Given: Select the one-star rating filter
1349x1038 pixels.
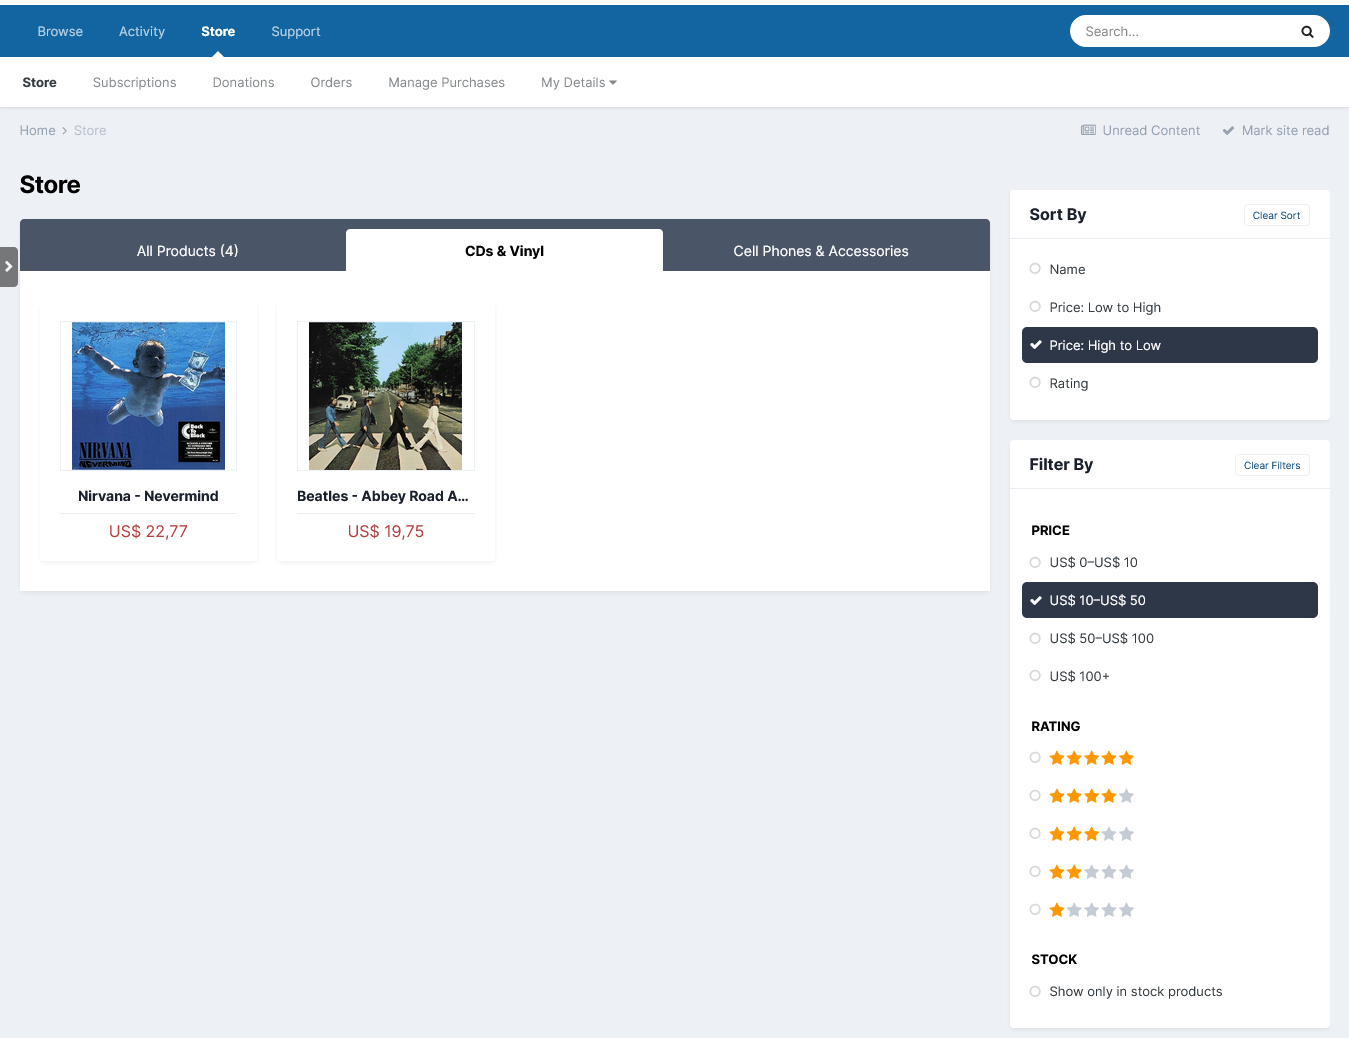Looking at the screenshot, I should tap(1091, 910).
